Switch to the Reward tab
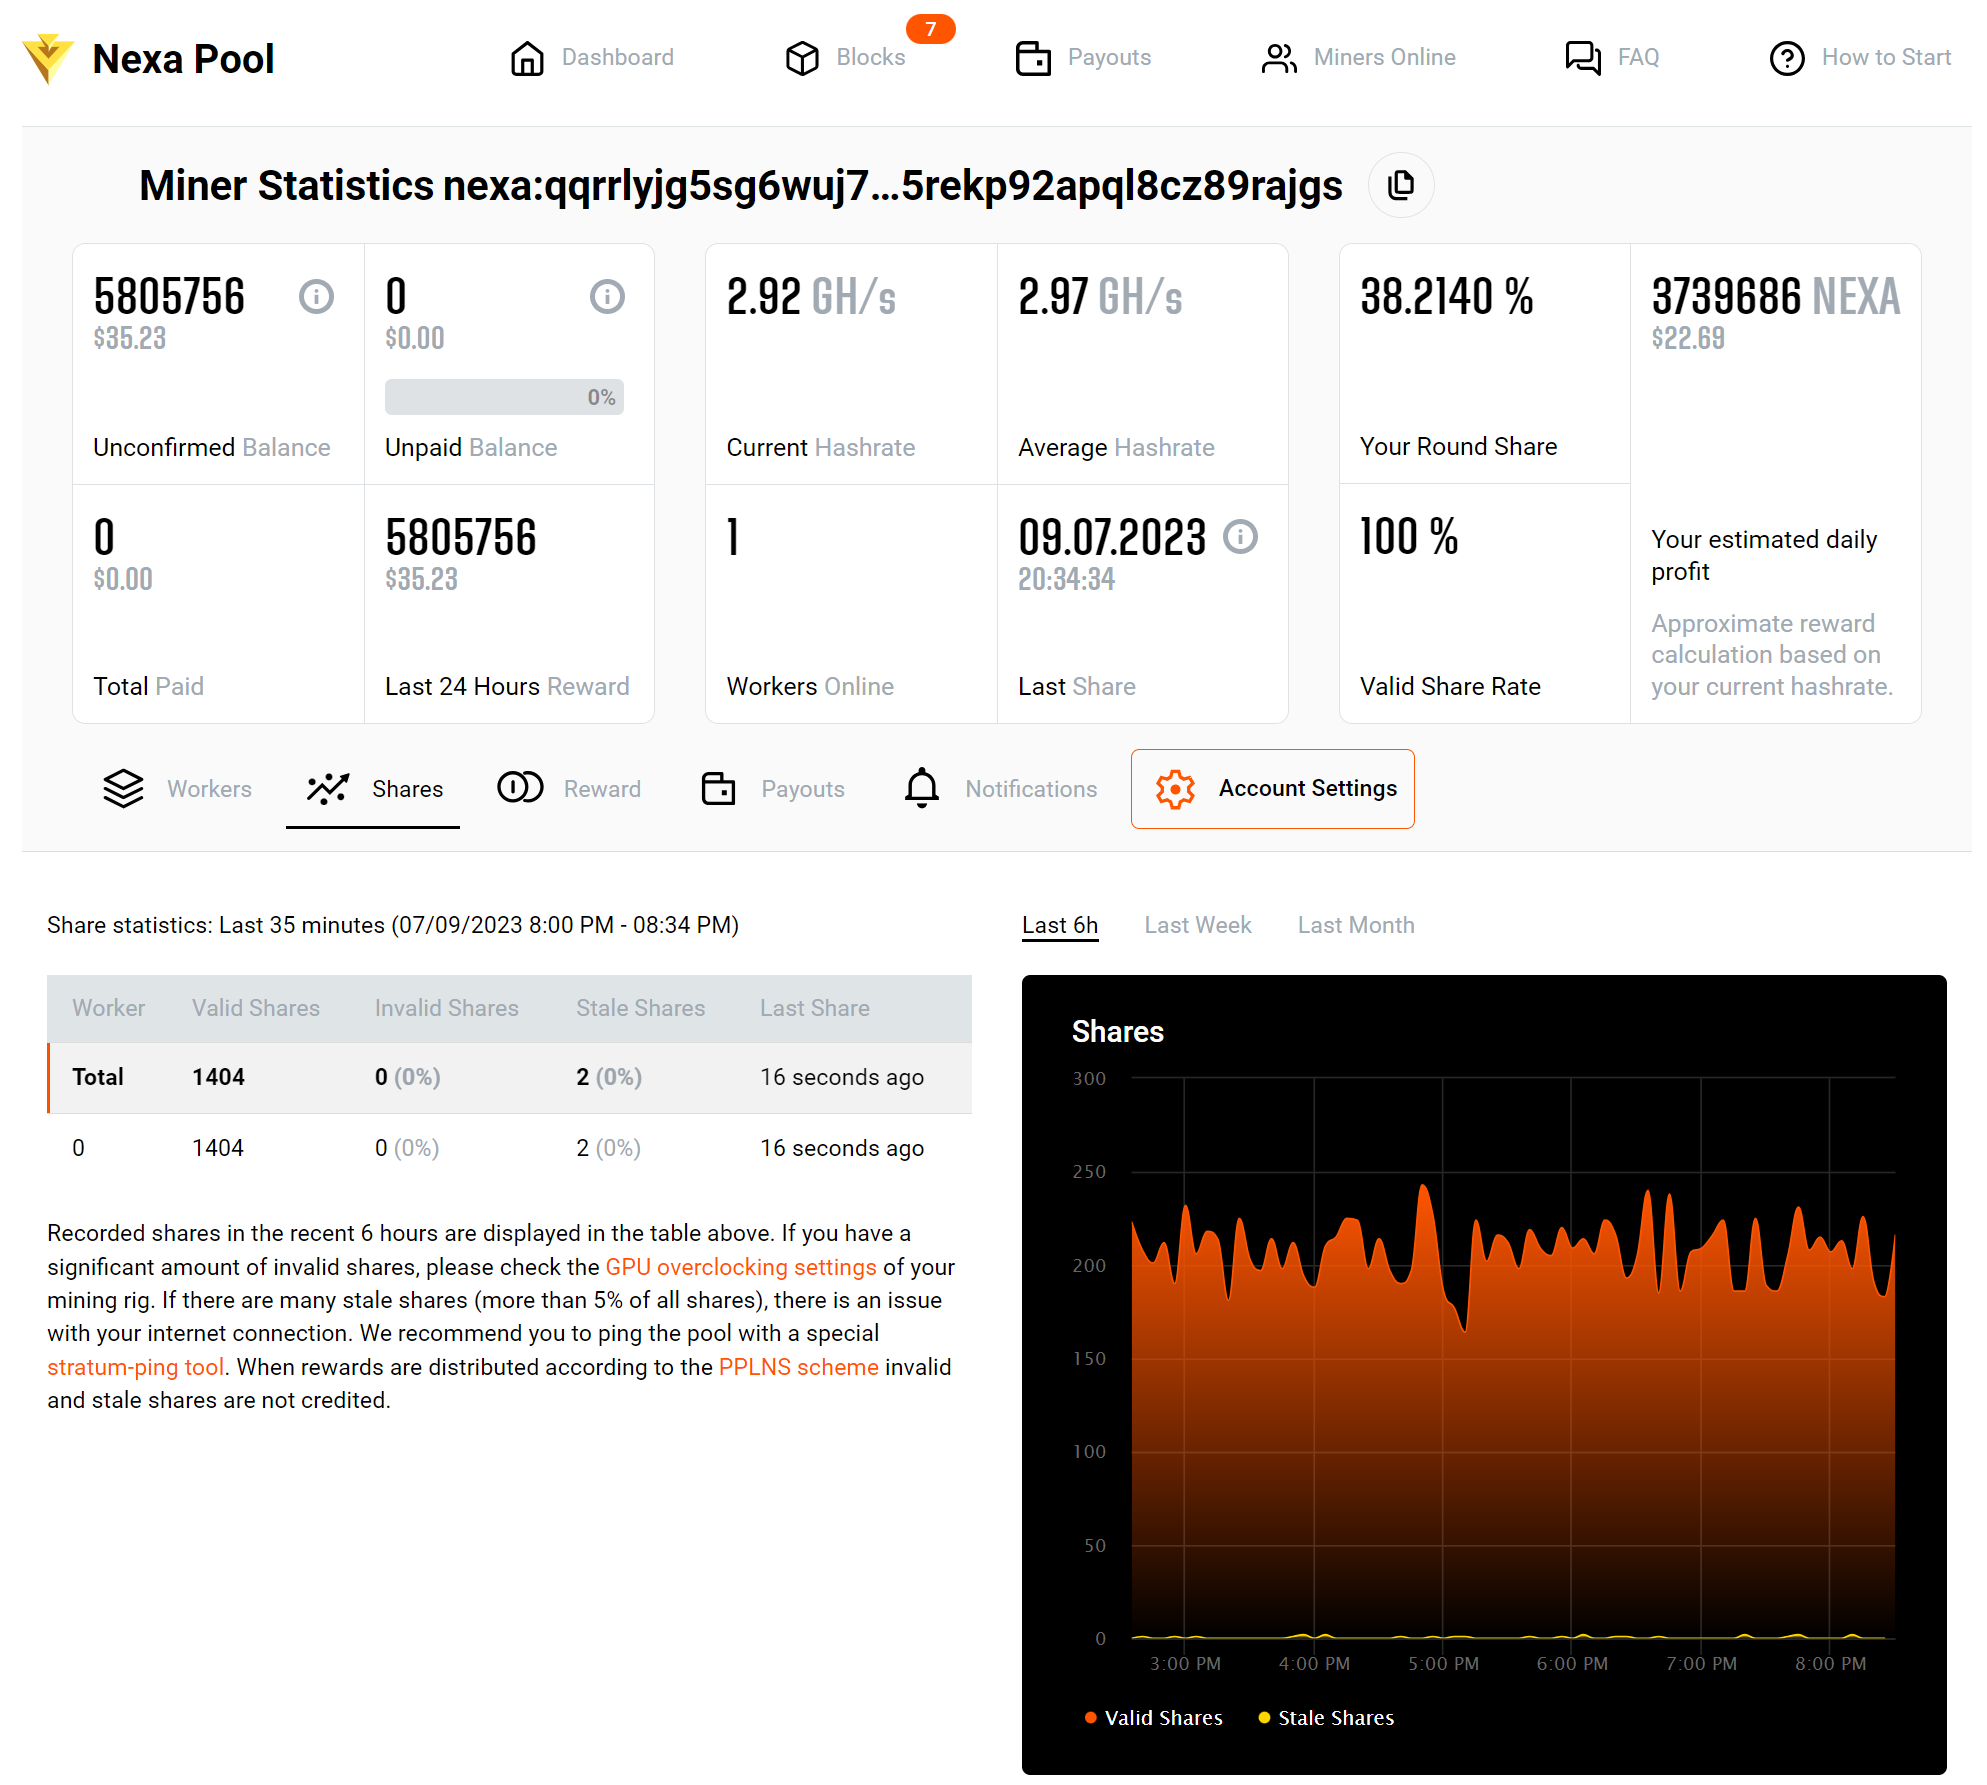 (572, 789)
